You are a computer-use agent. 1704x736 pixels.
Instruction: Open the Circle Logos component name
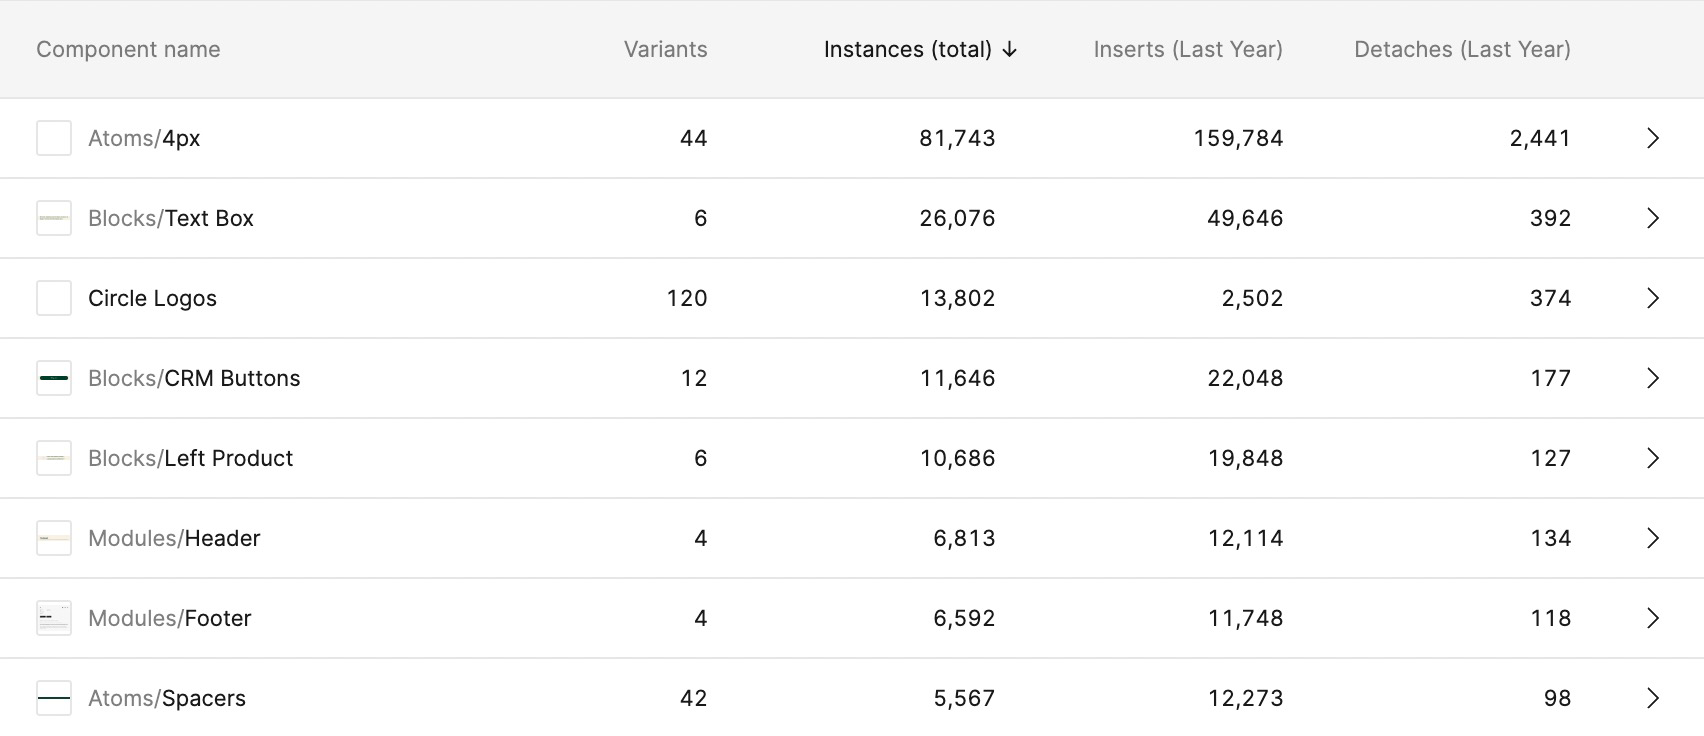coord(152,298)
